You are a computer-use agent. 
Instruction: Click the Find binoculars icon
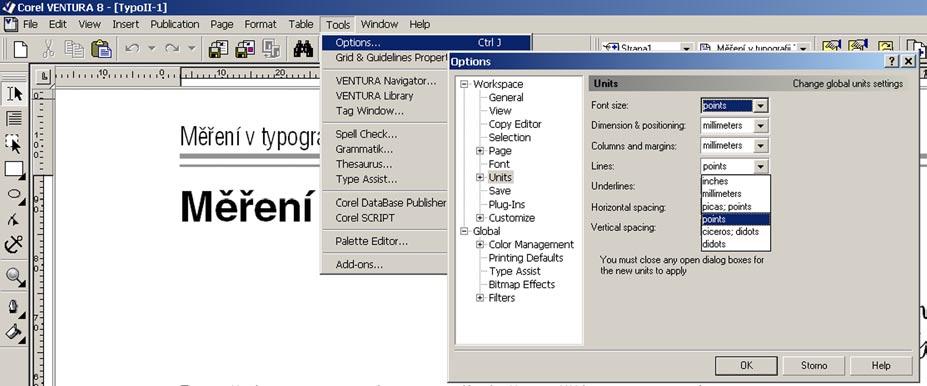(x=303, y=48)
